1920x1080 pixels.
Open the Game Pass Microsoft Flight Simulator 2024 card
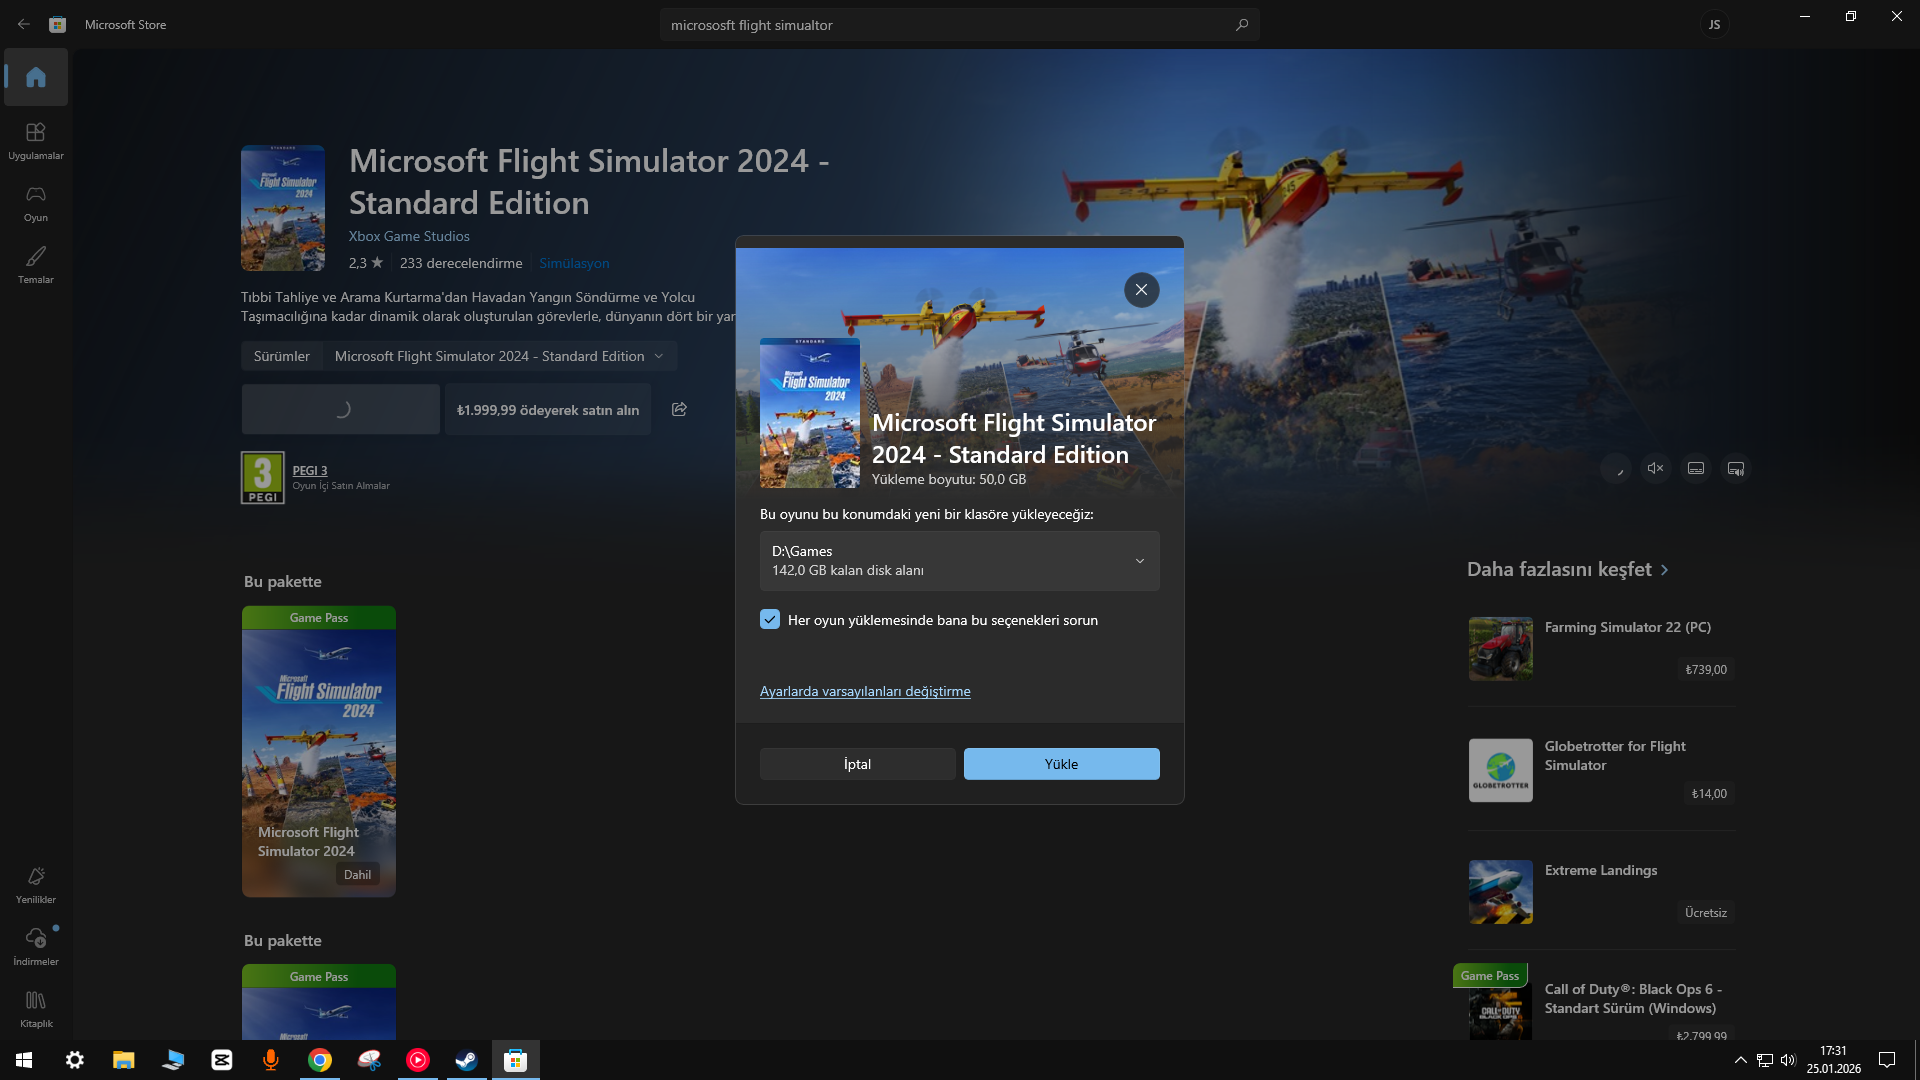pyautogui.click(x=319, y=751)
